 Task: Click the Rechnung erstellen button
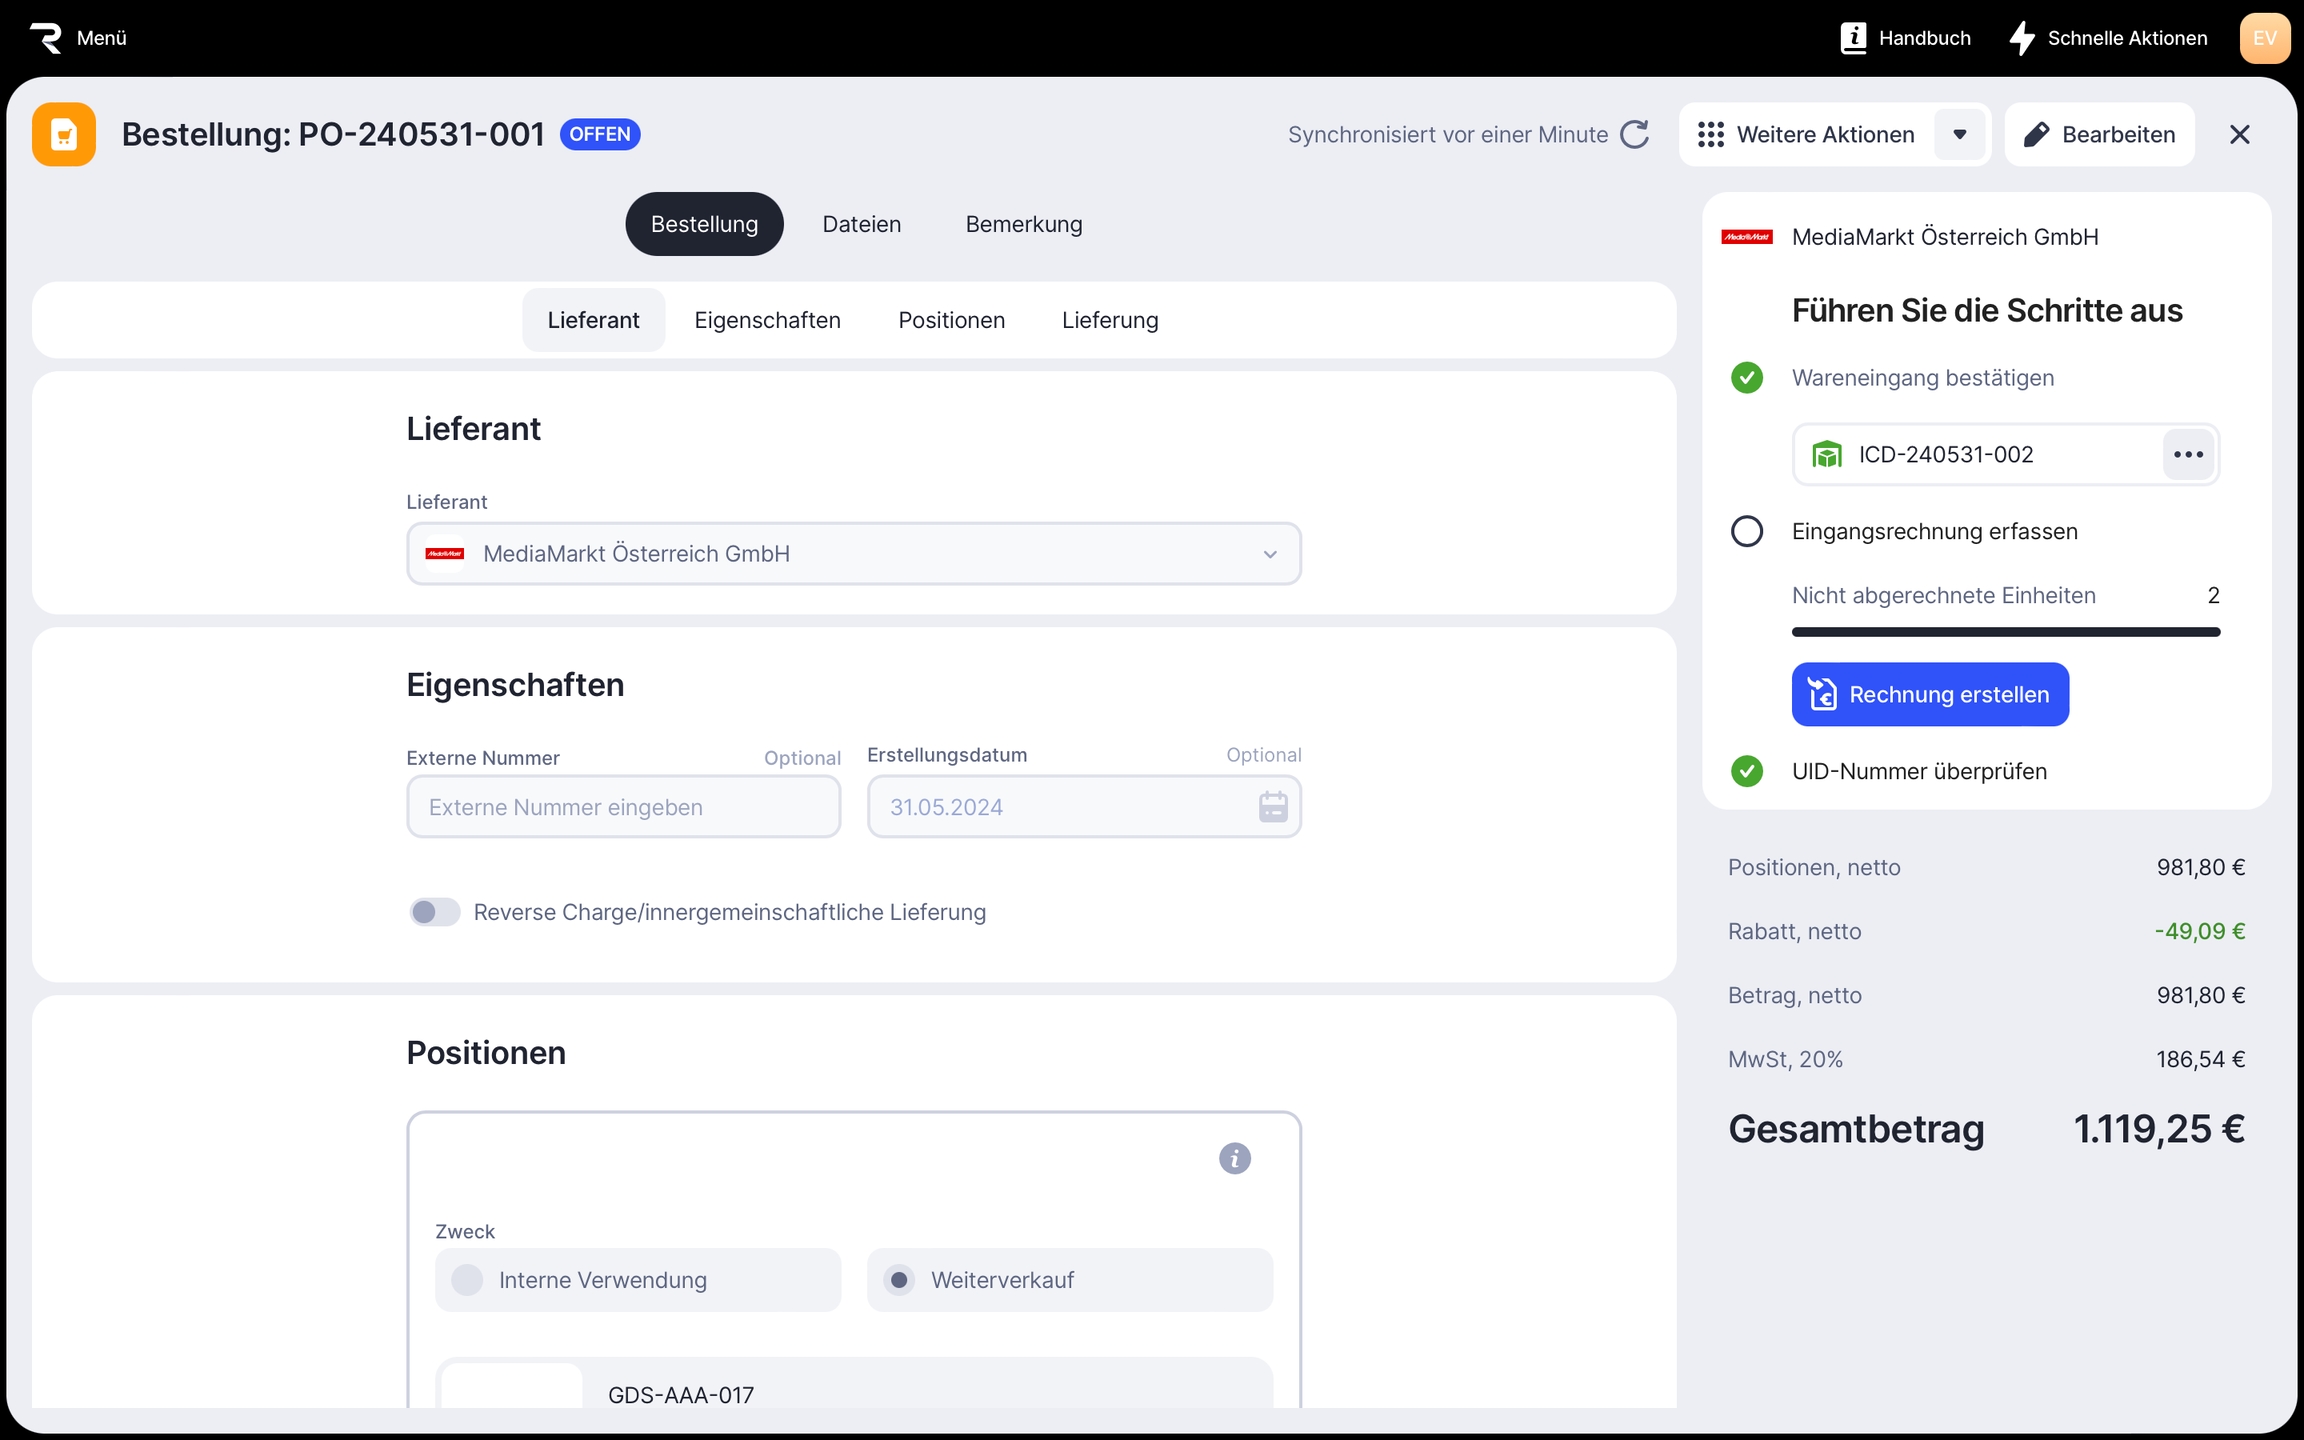pyautogui.click(x=1929, y=694)
